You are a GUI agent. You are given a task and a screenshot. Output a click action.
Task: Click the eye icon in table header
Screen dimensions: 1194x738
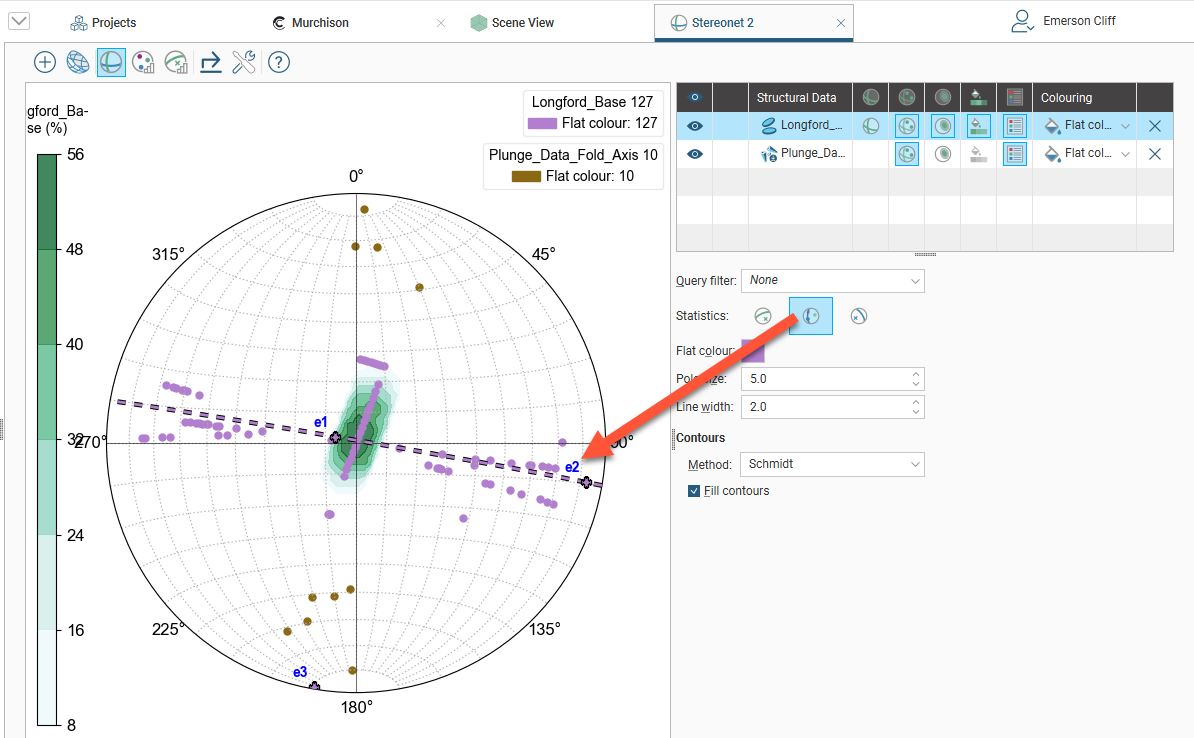coord(694,97)
